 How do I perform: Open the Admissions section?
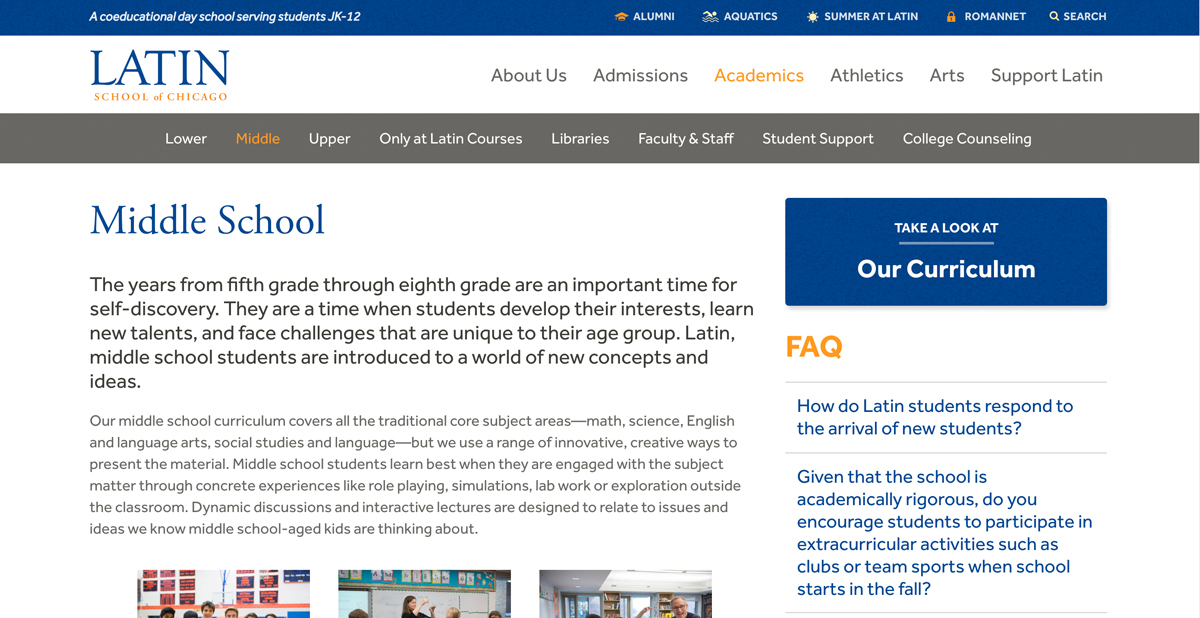(640, 75)
